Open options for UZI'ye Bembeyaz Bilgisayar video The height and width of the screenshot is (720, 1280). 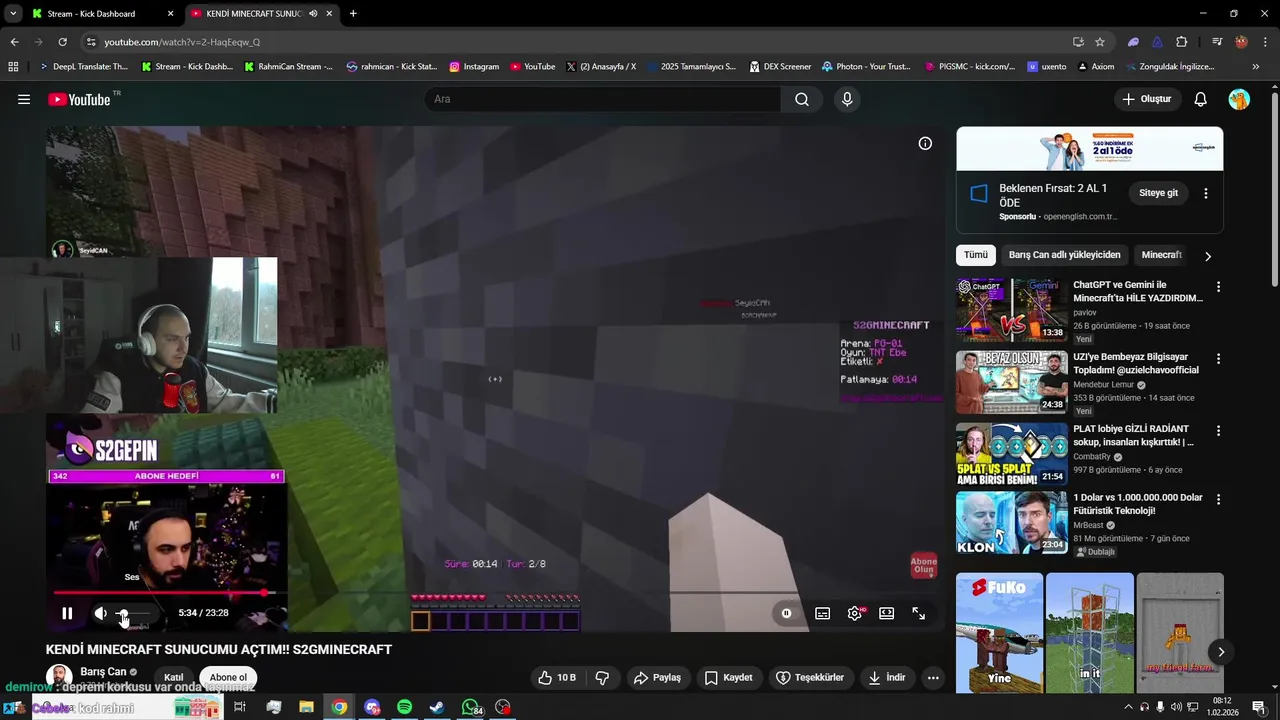(x=1217, y=359)
